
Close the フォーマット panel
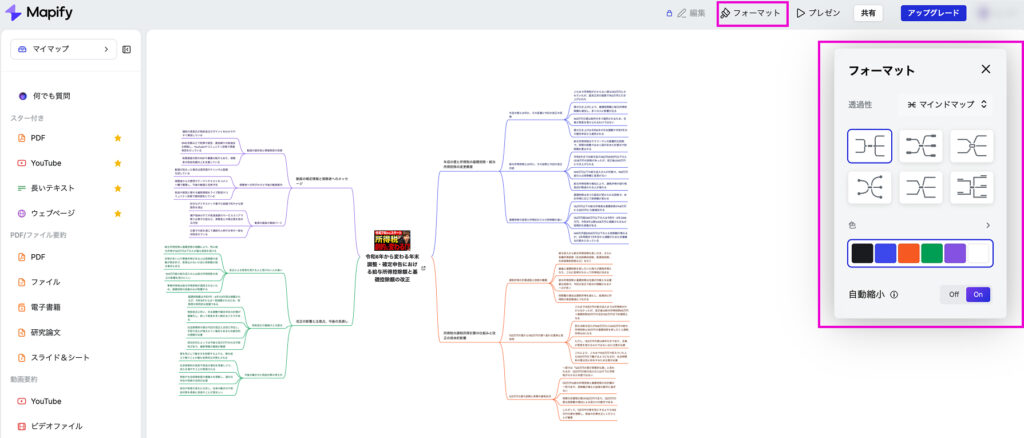tap(985, 69)
